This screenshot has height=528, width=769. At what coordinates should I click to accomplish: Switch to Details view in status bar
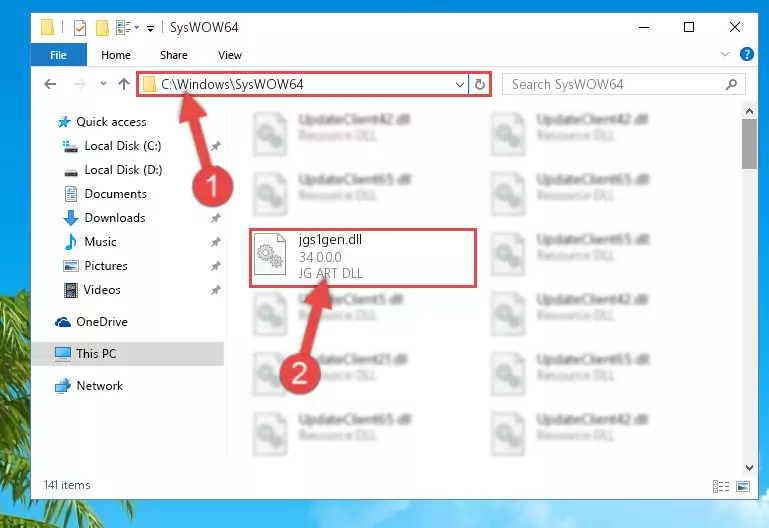[720, 486]
